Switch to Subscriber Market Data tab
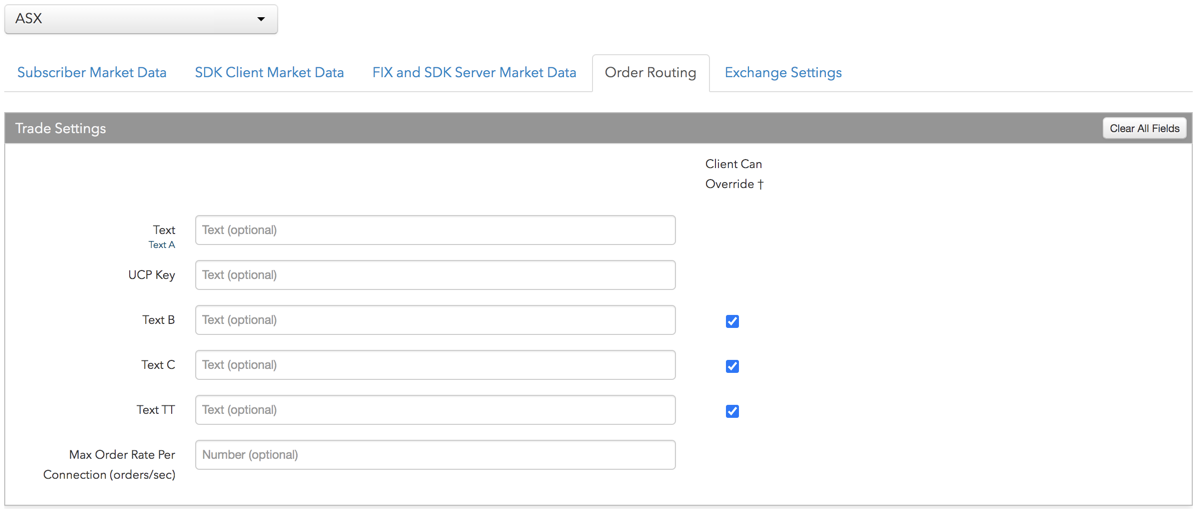The height and width of the screenshot is (509, 1197). click(92, 72)
